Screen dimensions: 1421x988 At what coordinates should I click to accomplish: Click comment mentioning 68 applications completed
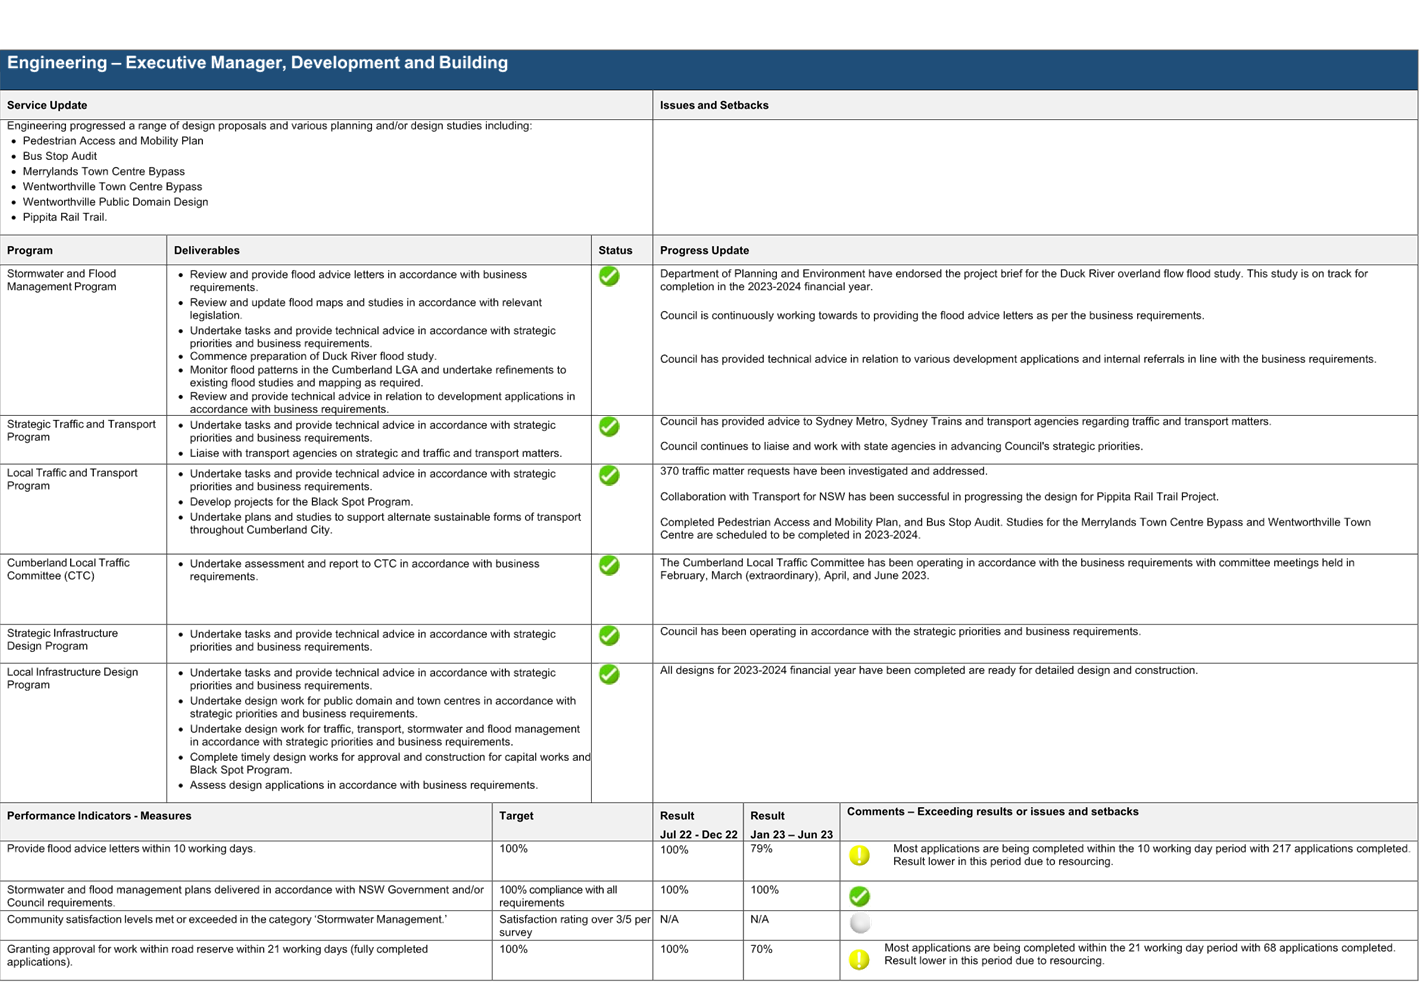click(1139, 954)
